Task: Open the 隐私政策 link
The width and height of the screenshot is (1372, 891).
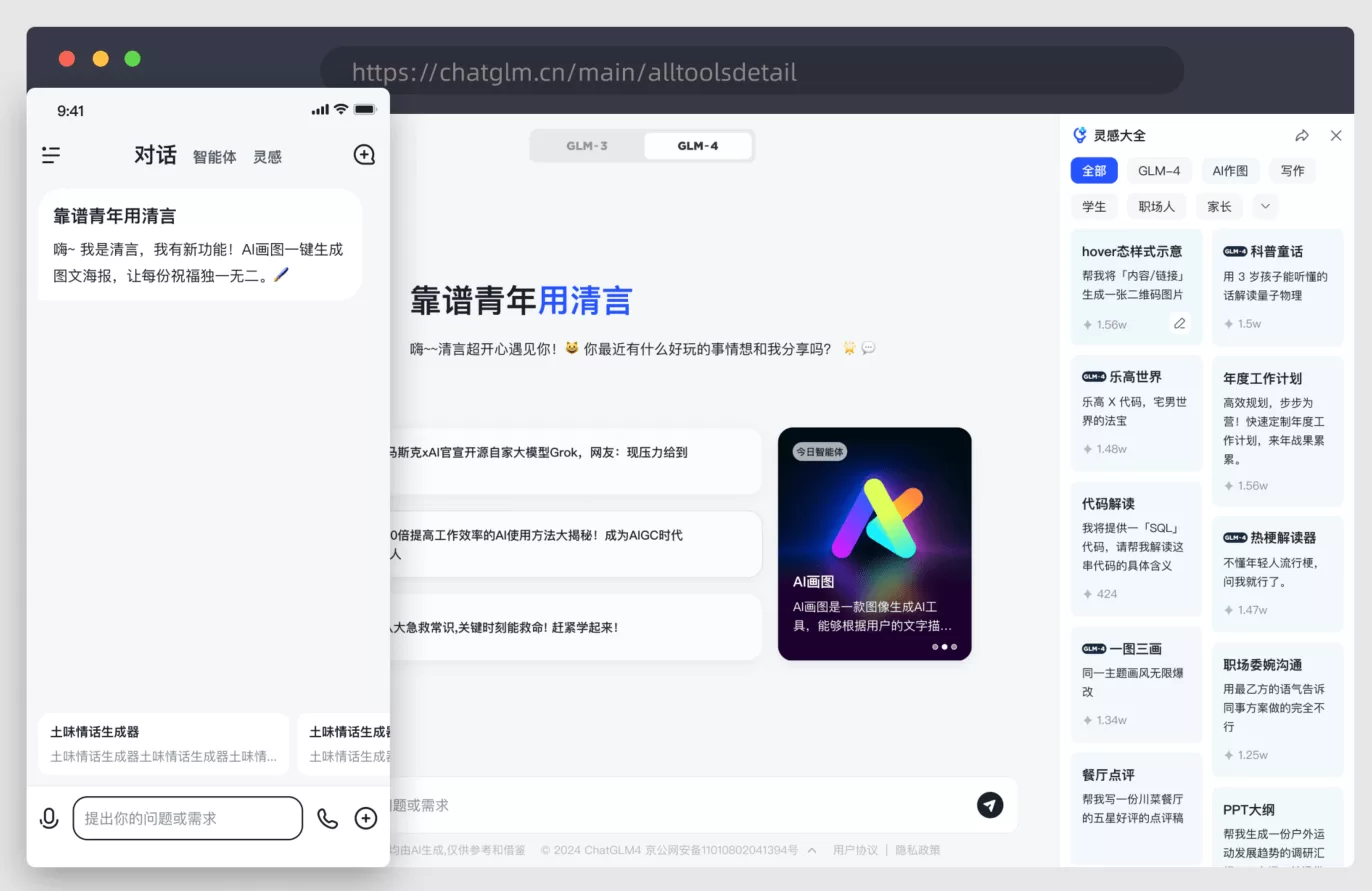Action: click(917, 850)
